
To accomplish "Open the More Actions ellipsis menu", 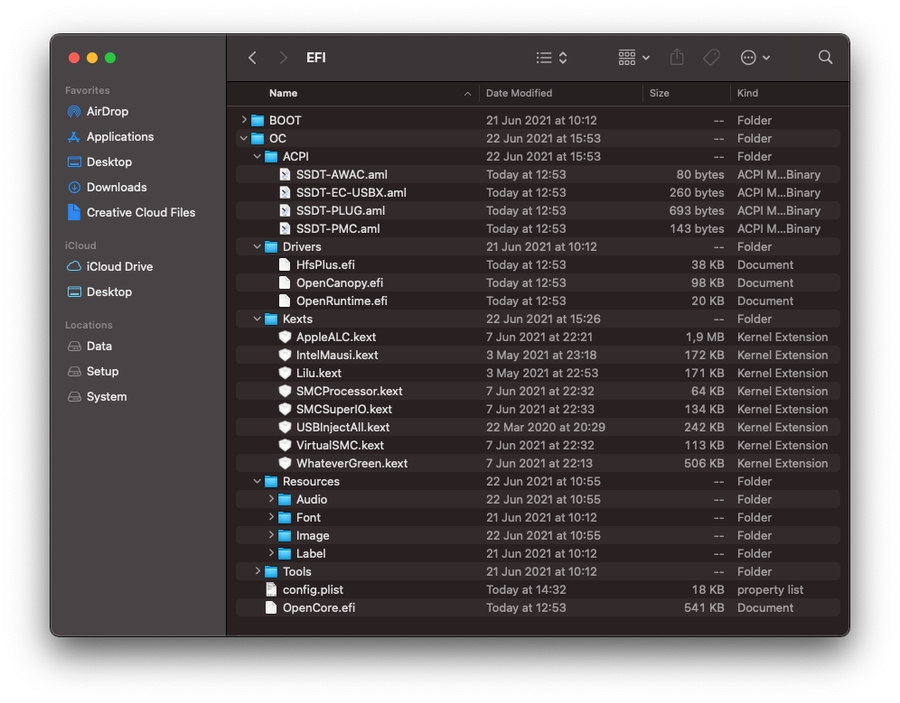I will pos(755,58).
